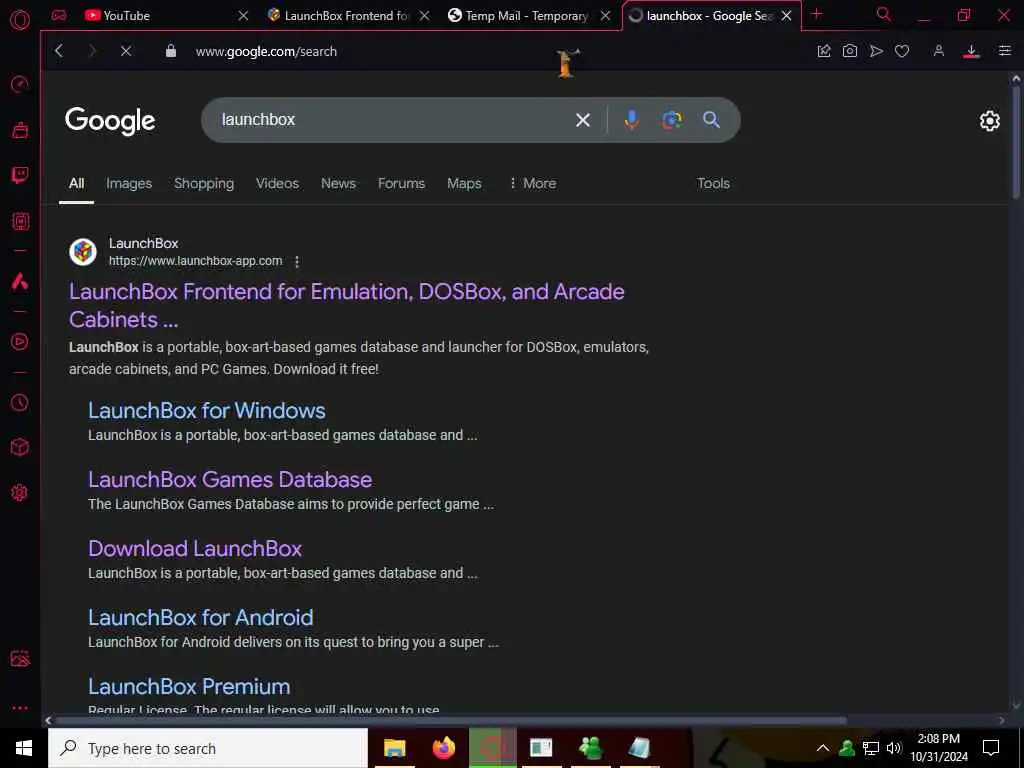Open LaunchBox Premium link
Screen dimensions: 1024x768
pos(189,686)
